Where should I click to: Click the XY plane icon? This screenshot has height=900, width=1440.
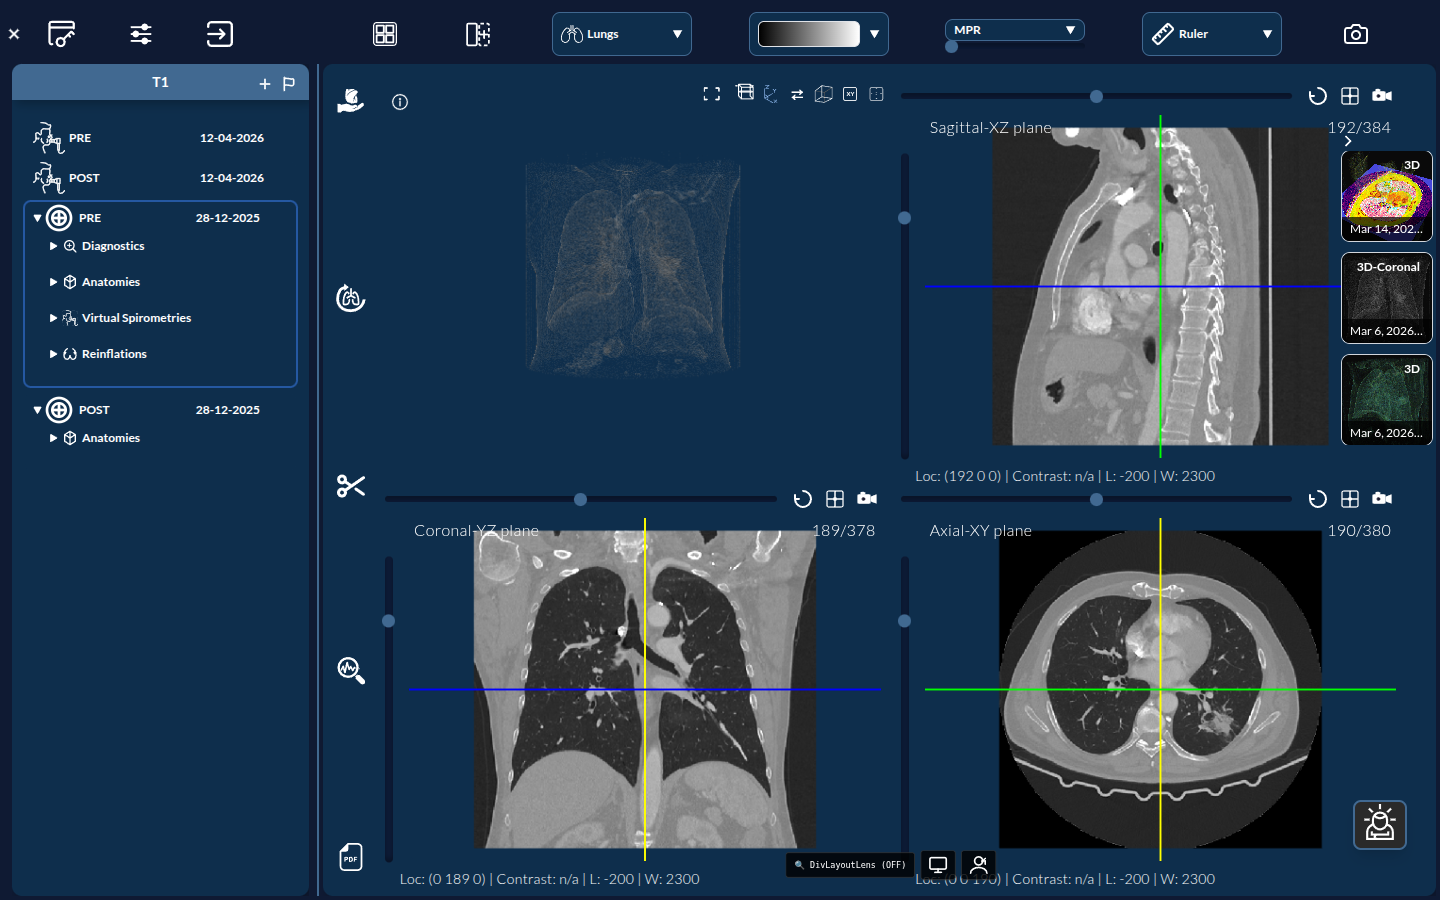pos(850,94)
